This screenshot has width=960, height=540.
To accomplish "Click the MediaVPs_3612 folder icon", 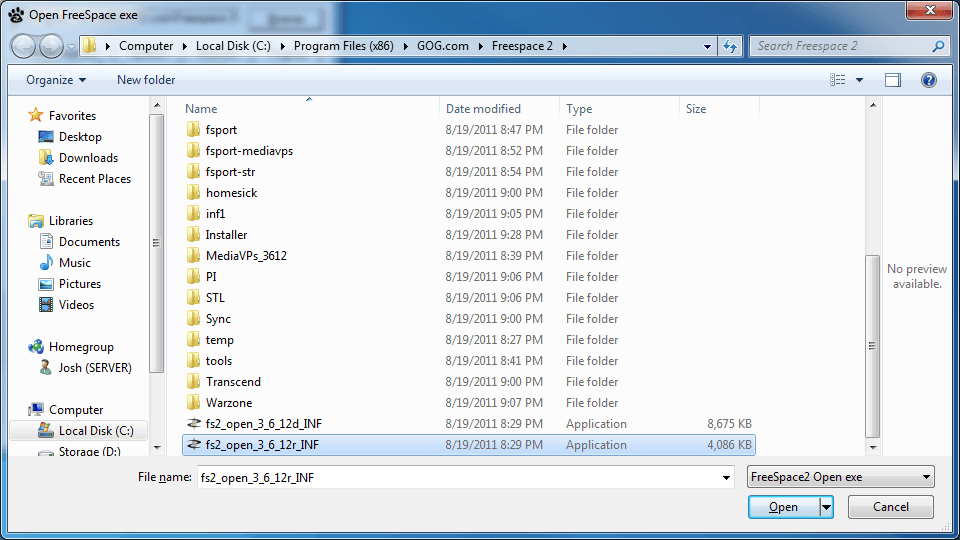I will click(x=193, y=255).
